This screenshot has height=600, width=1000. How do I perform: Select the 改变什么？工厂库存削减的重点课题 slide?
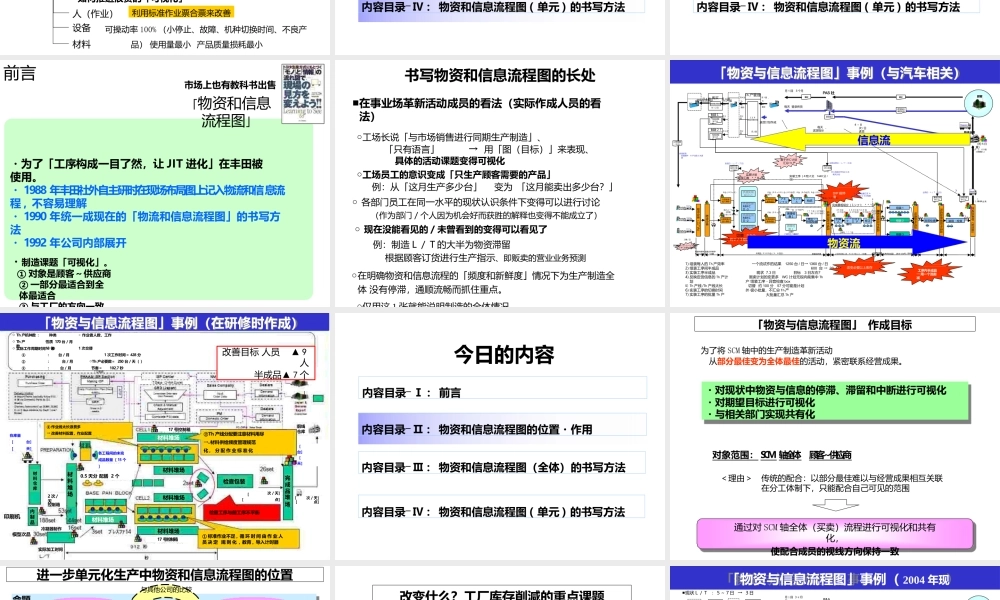pos(499,583)
